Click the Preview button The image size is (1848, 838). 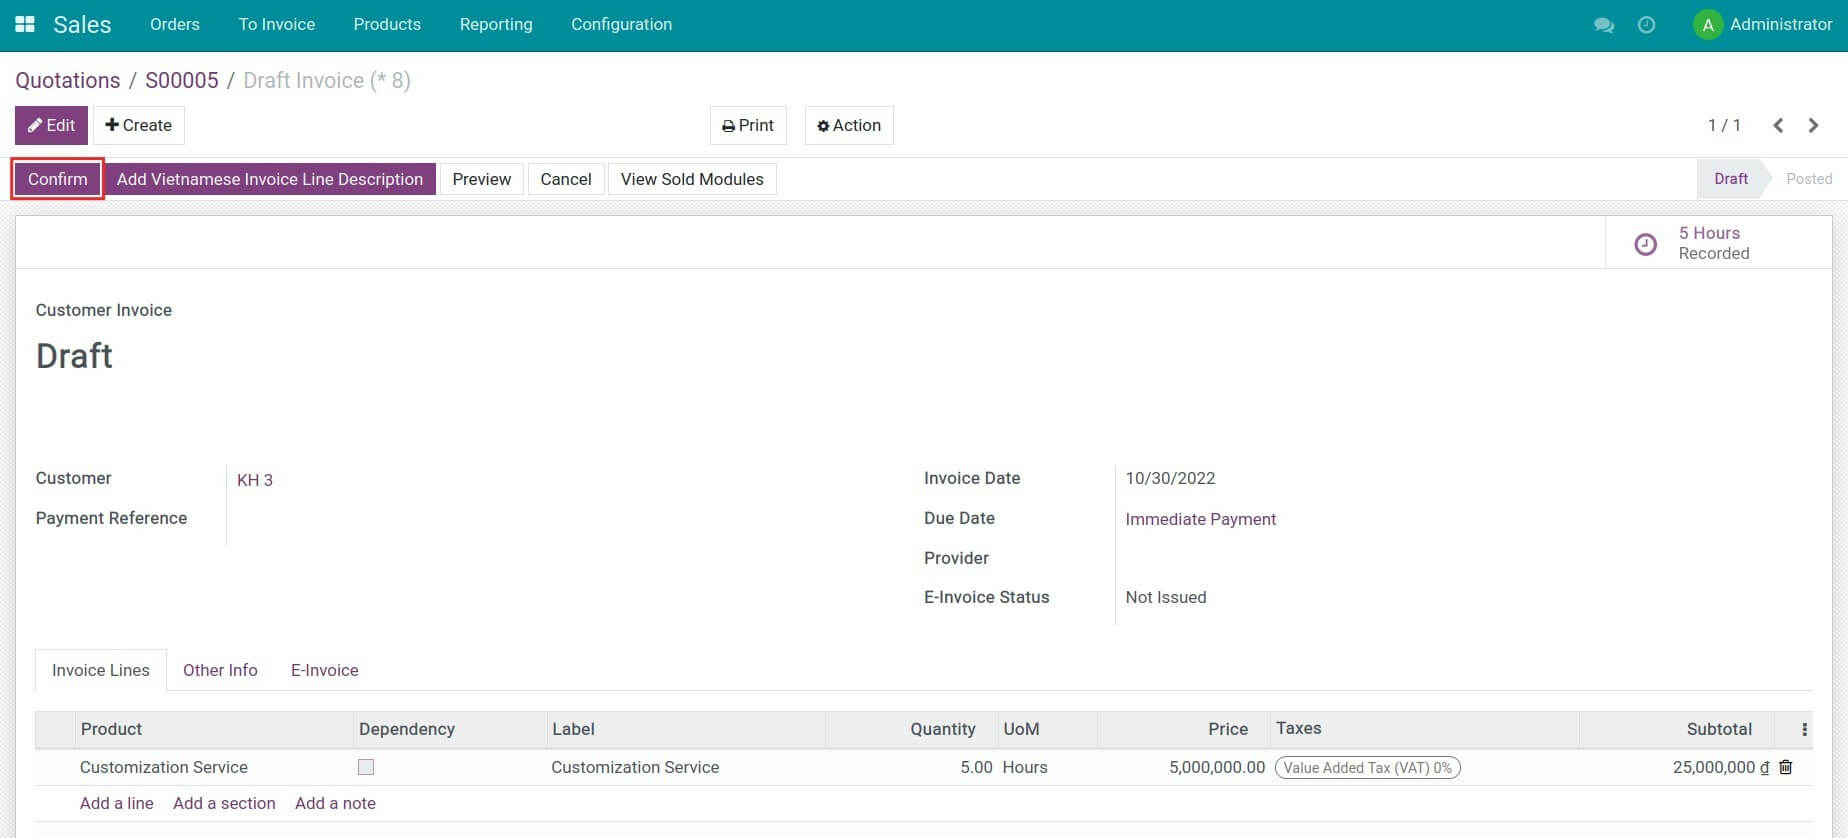(x=482, y=179)
